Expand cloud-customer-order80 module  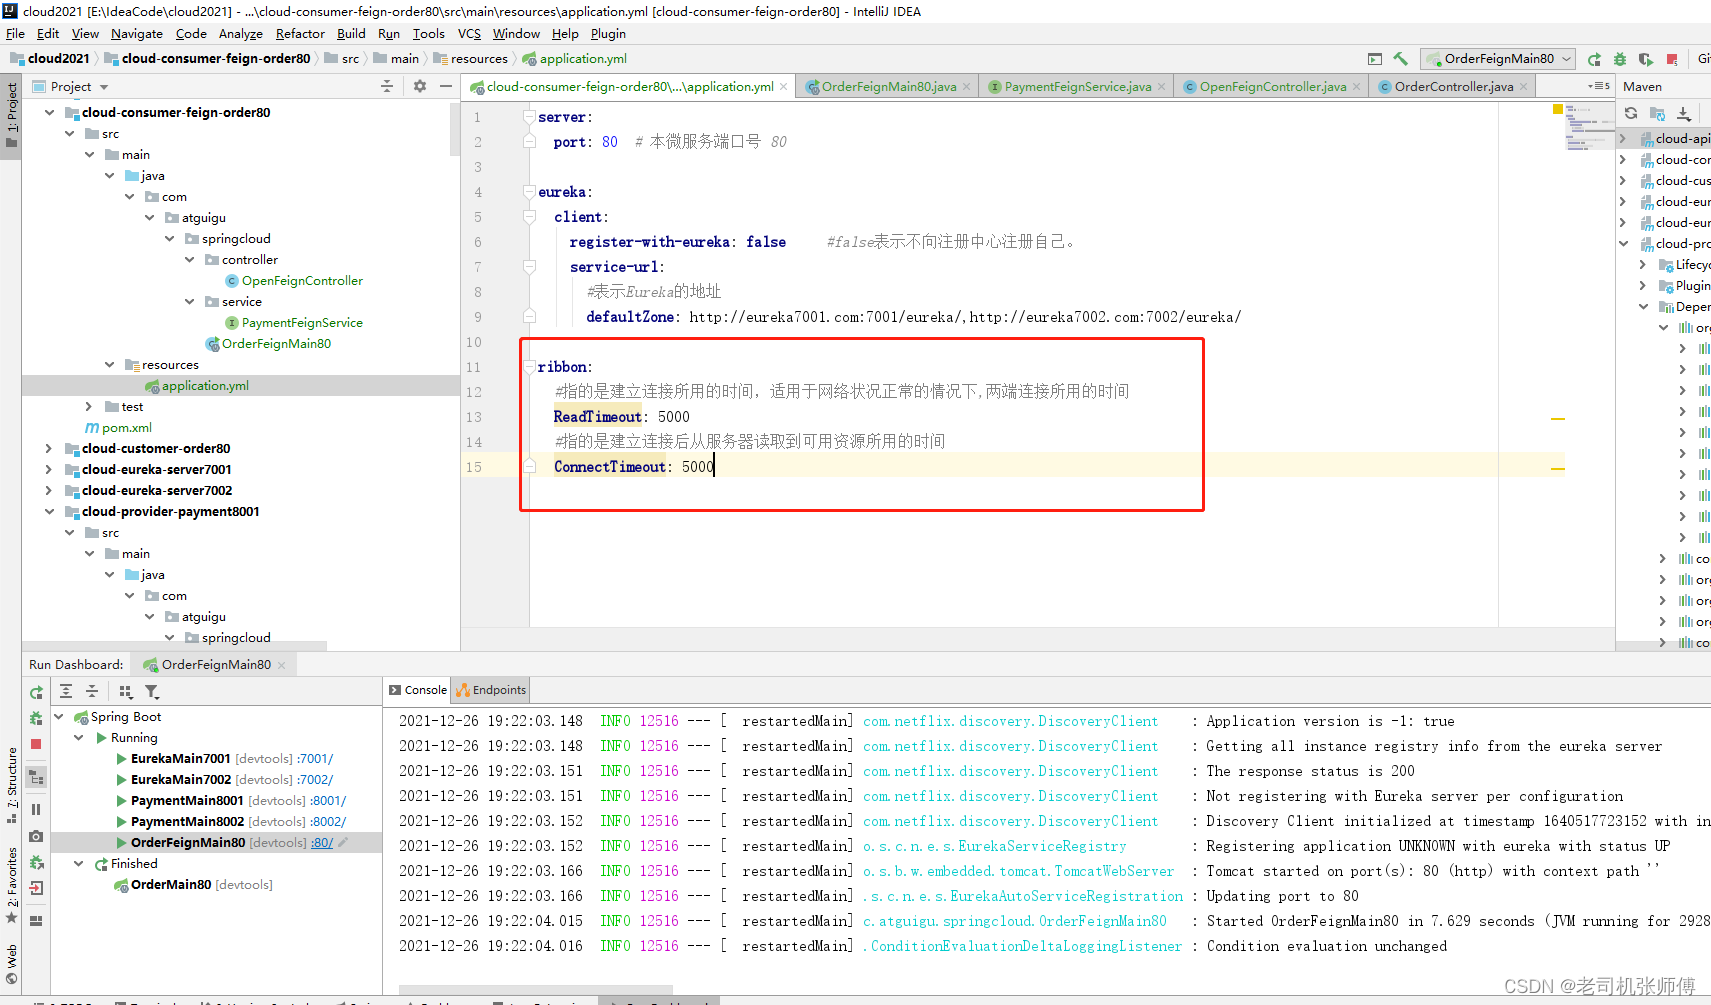(x=49, y=448)
